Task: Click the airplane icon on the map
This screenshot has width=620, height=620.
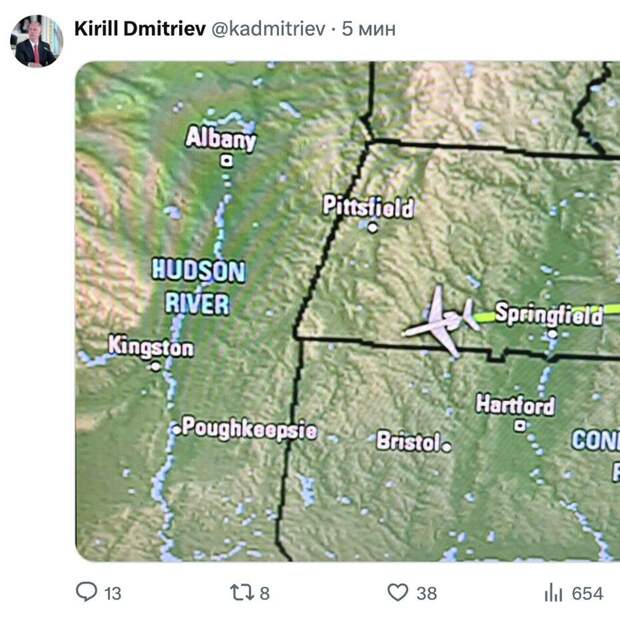Action: point(441,321)
